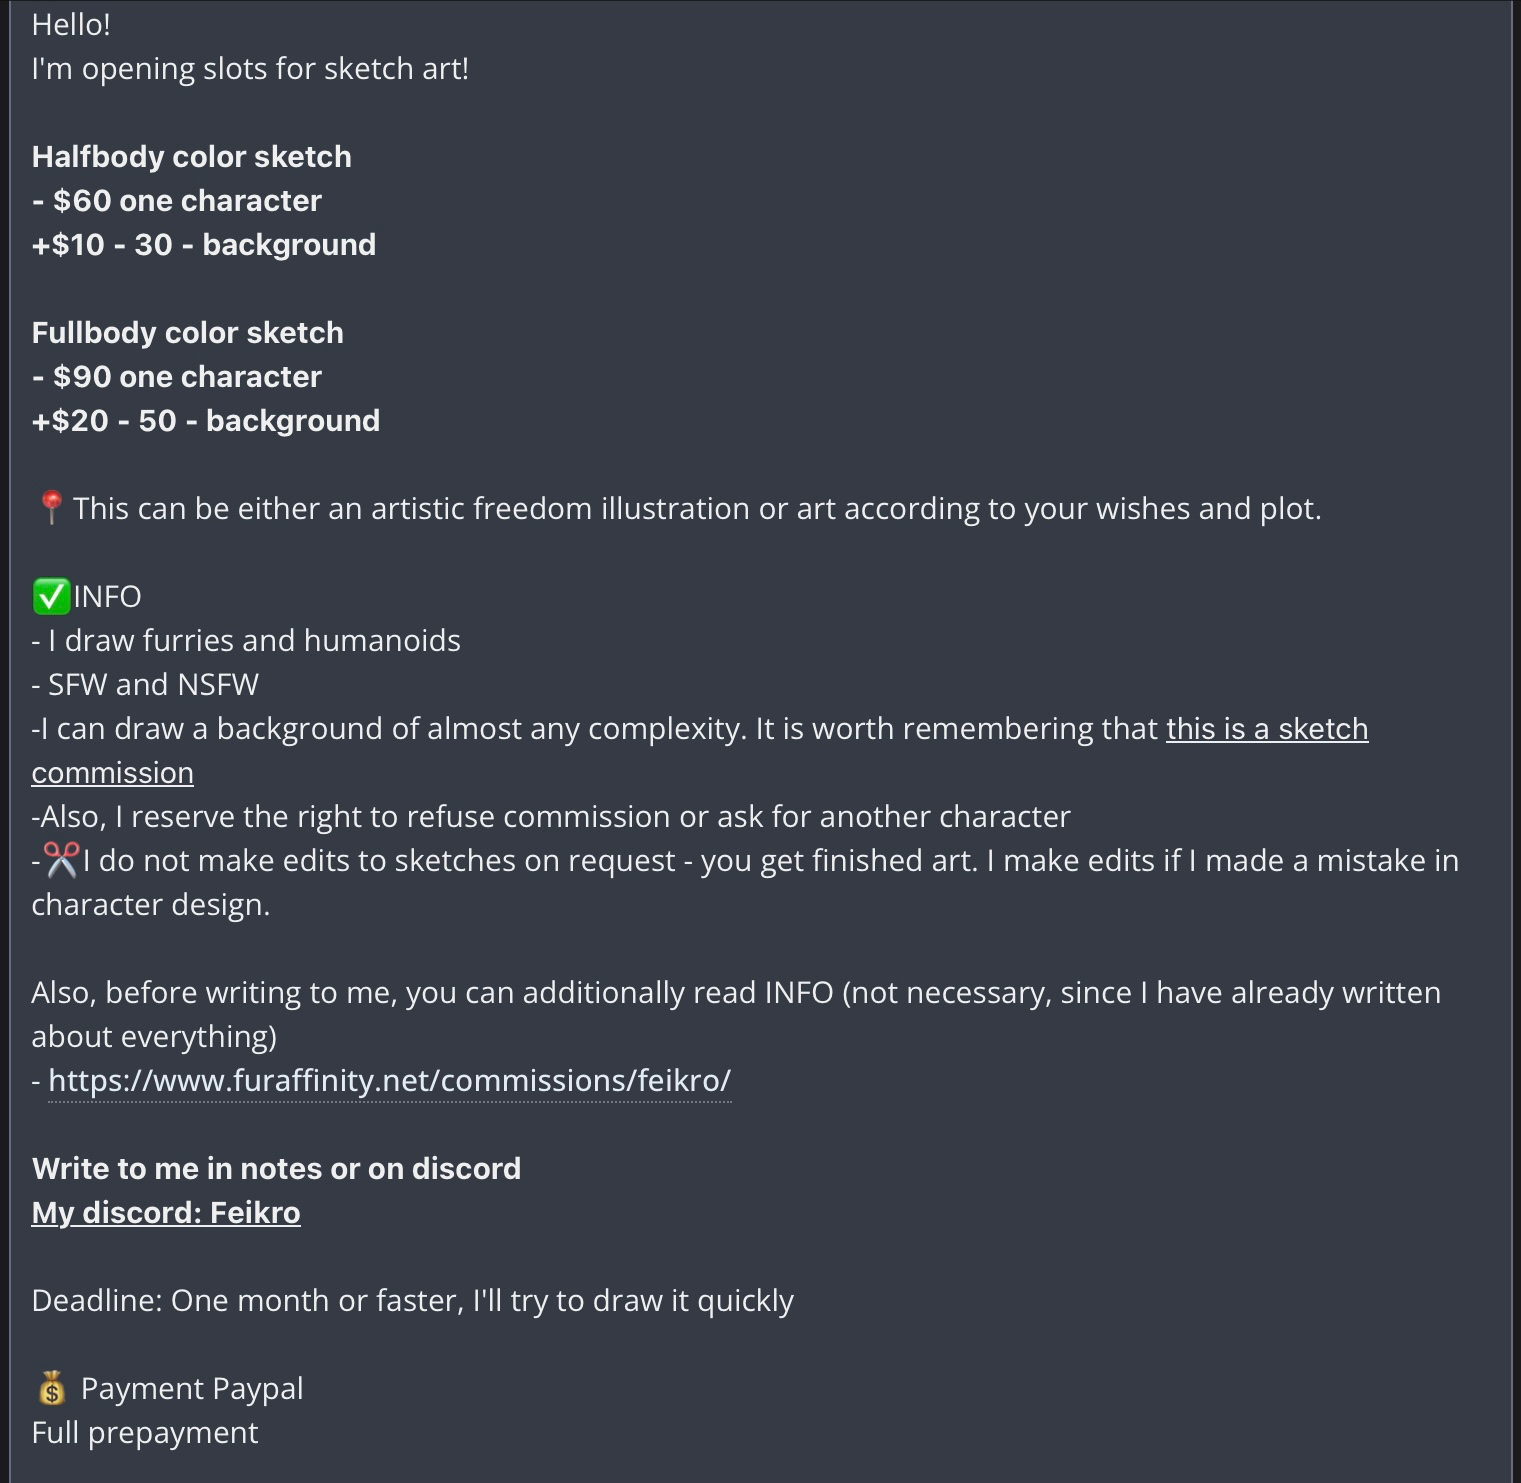This screenshot has width=1521, height=1483.
Task: Click the red pushpin emoji
Action: pos(51,508)
